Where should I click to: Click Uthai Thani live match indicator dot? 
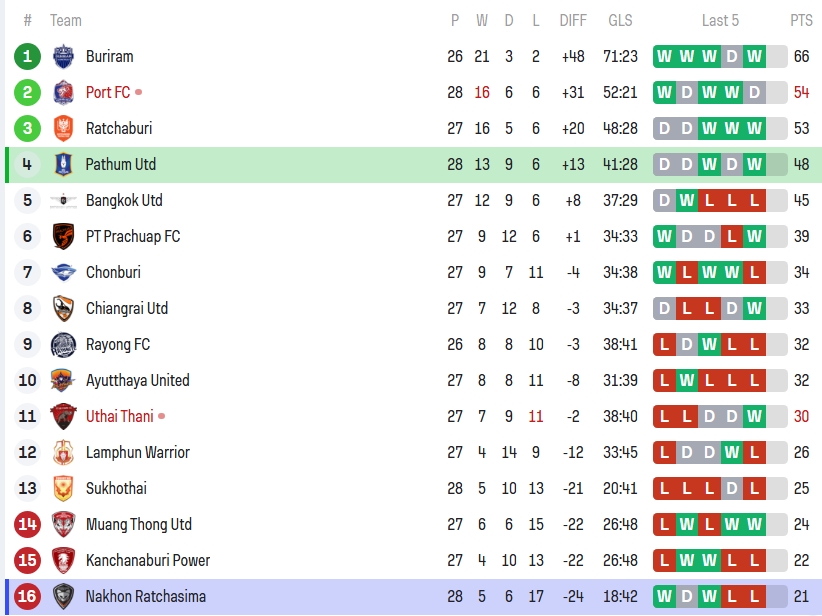162,416
